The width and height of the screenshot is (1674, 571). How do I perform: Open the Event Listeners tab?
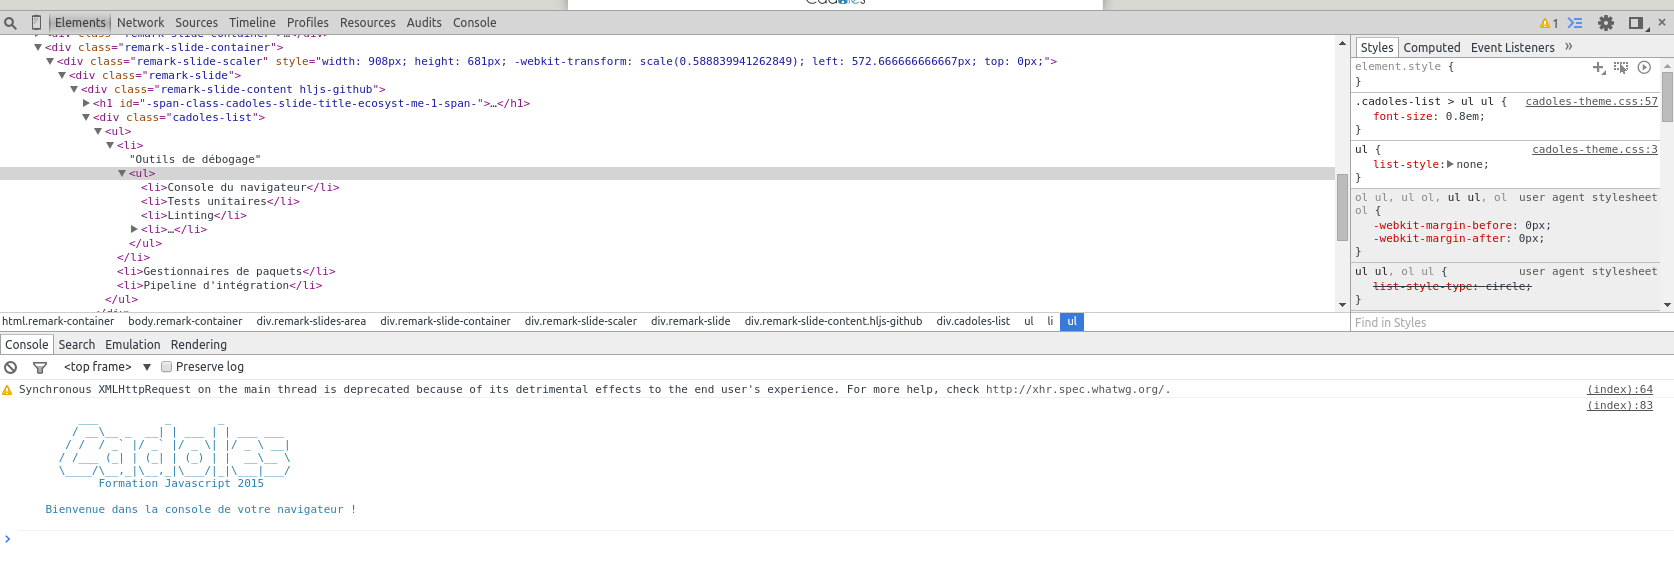click(1512, 47)
